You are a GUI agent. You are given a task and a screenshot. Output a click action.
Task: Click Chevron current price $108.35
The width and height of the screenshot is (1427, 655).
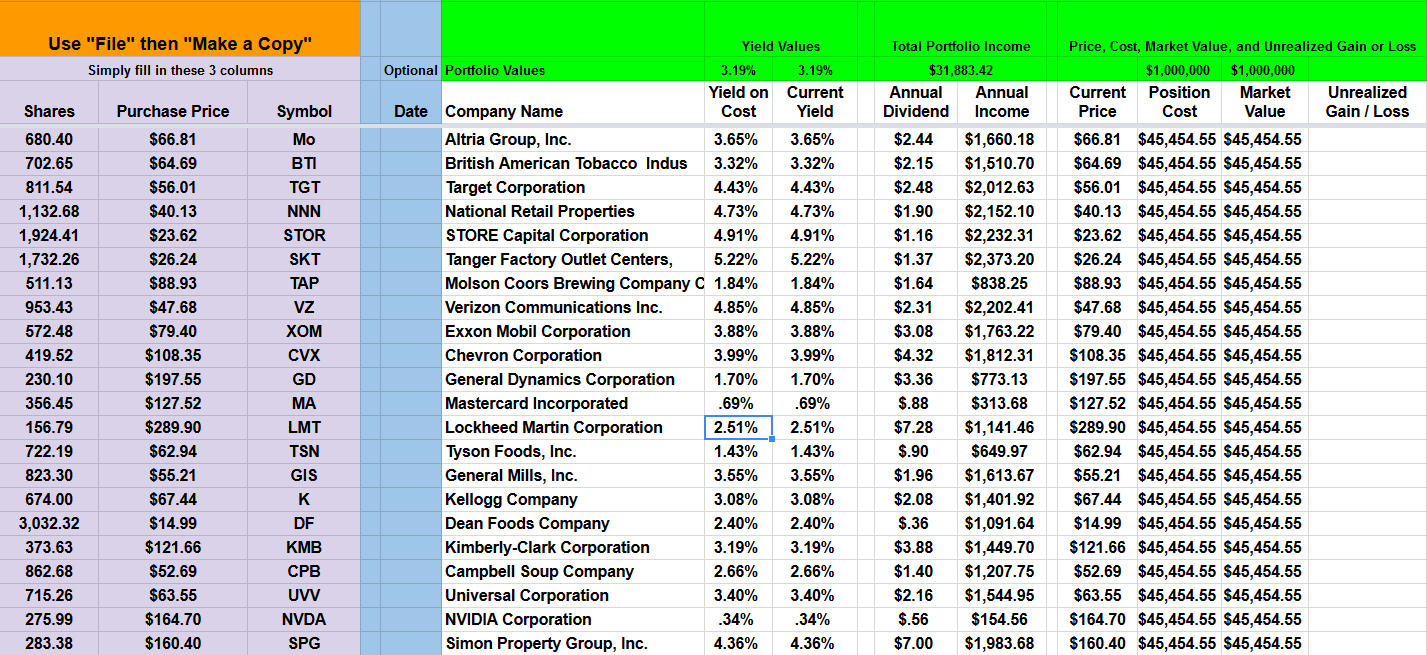coord(1097,355)
